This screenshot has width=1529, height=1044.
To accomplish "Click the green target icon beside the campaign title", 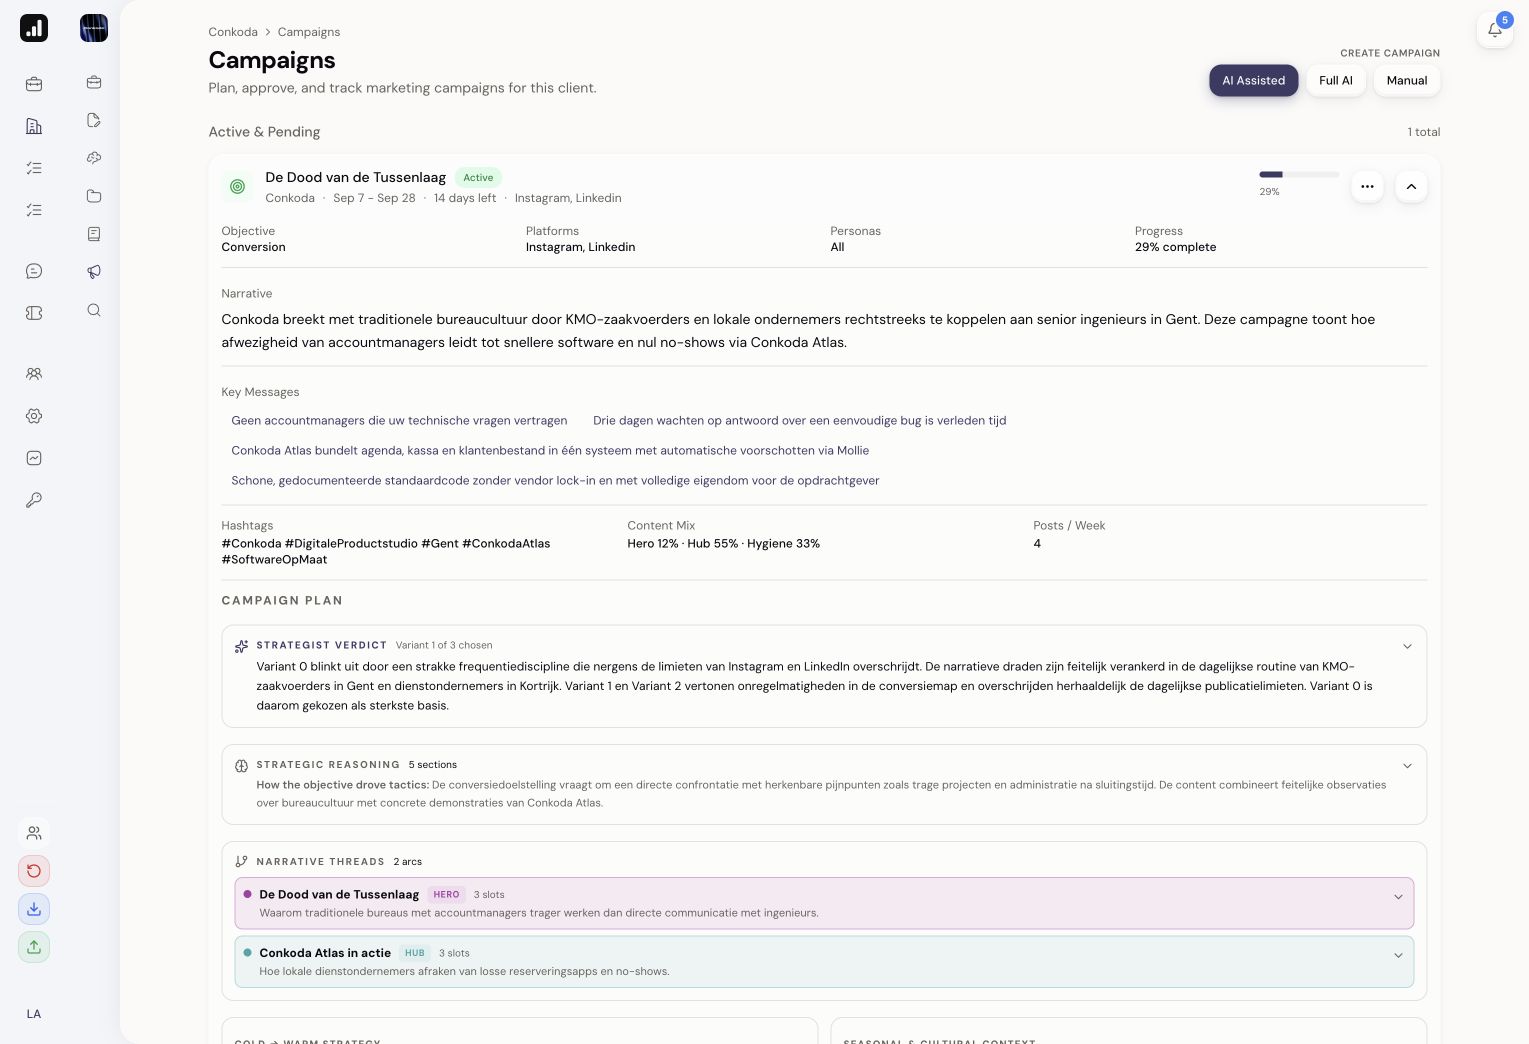I will coord(238,186).
